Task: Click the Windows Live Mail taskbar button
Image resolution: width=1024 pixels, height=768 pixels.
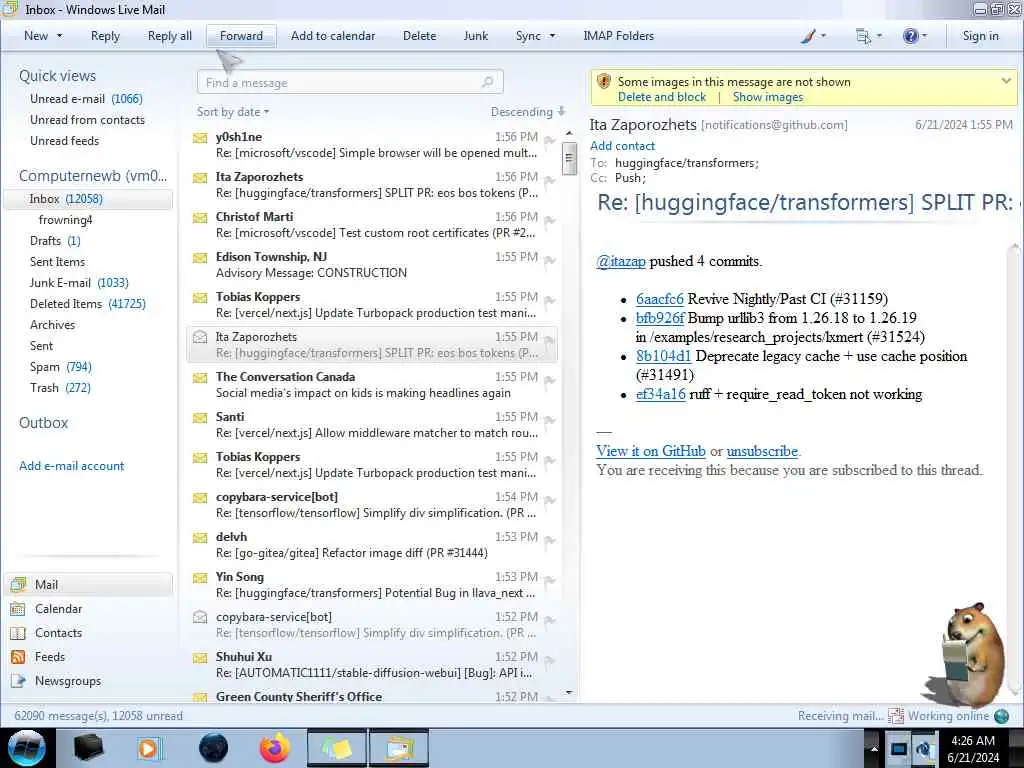Action: click(398, 748)
